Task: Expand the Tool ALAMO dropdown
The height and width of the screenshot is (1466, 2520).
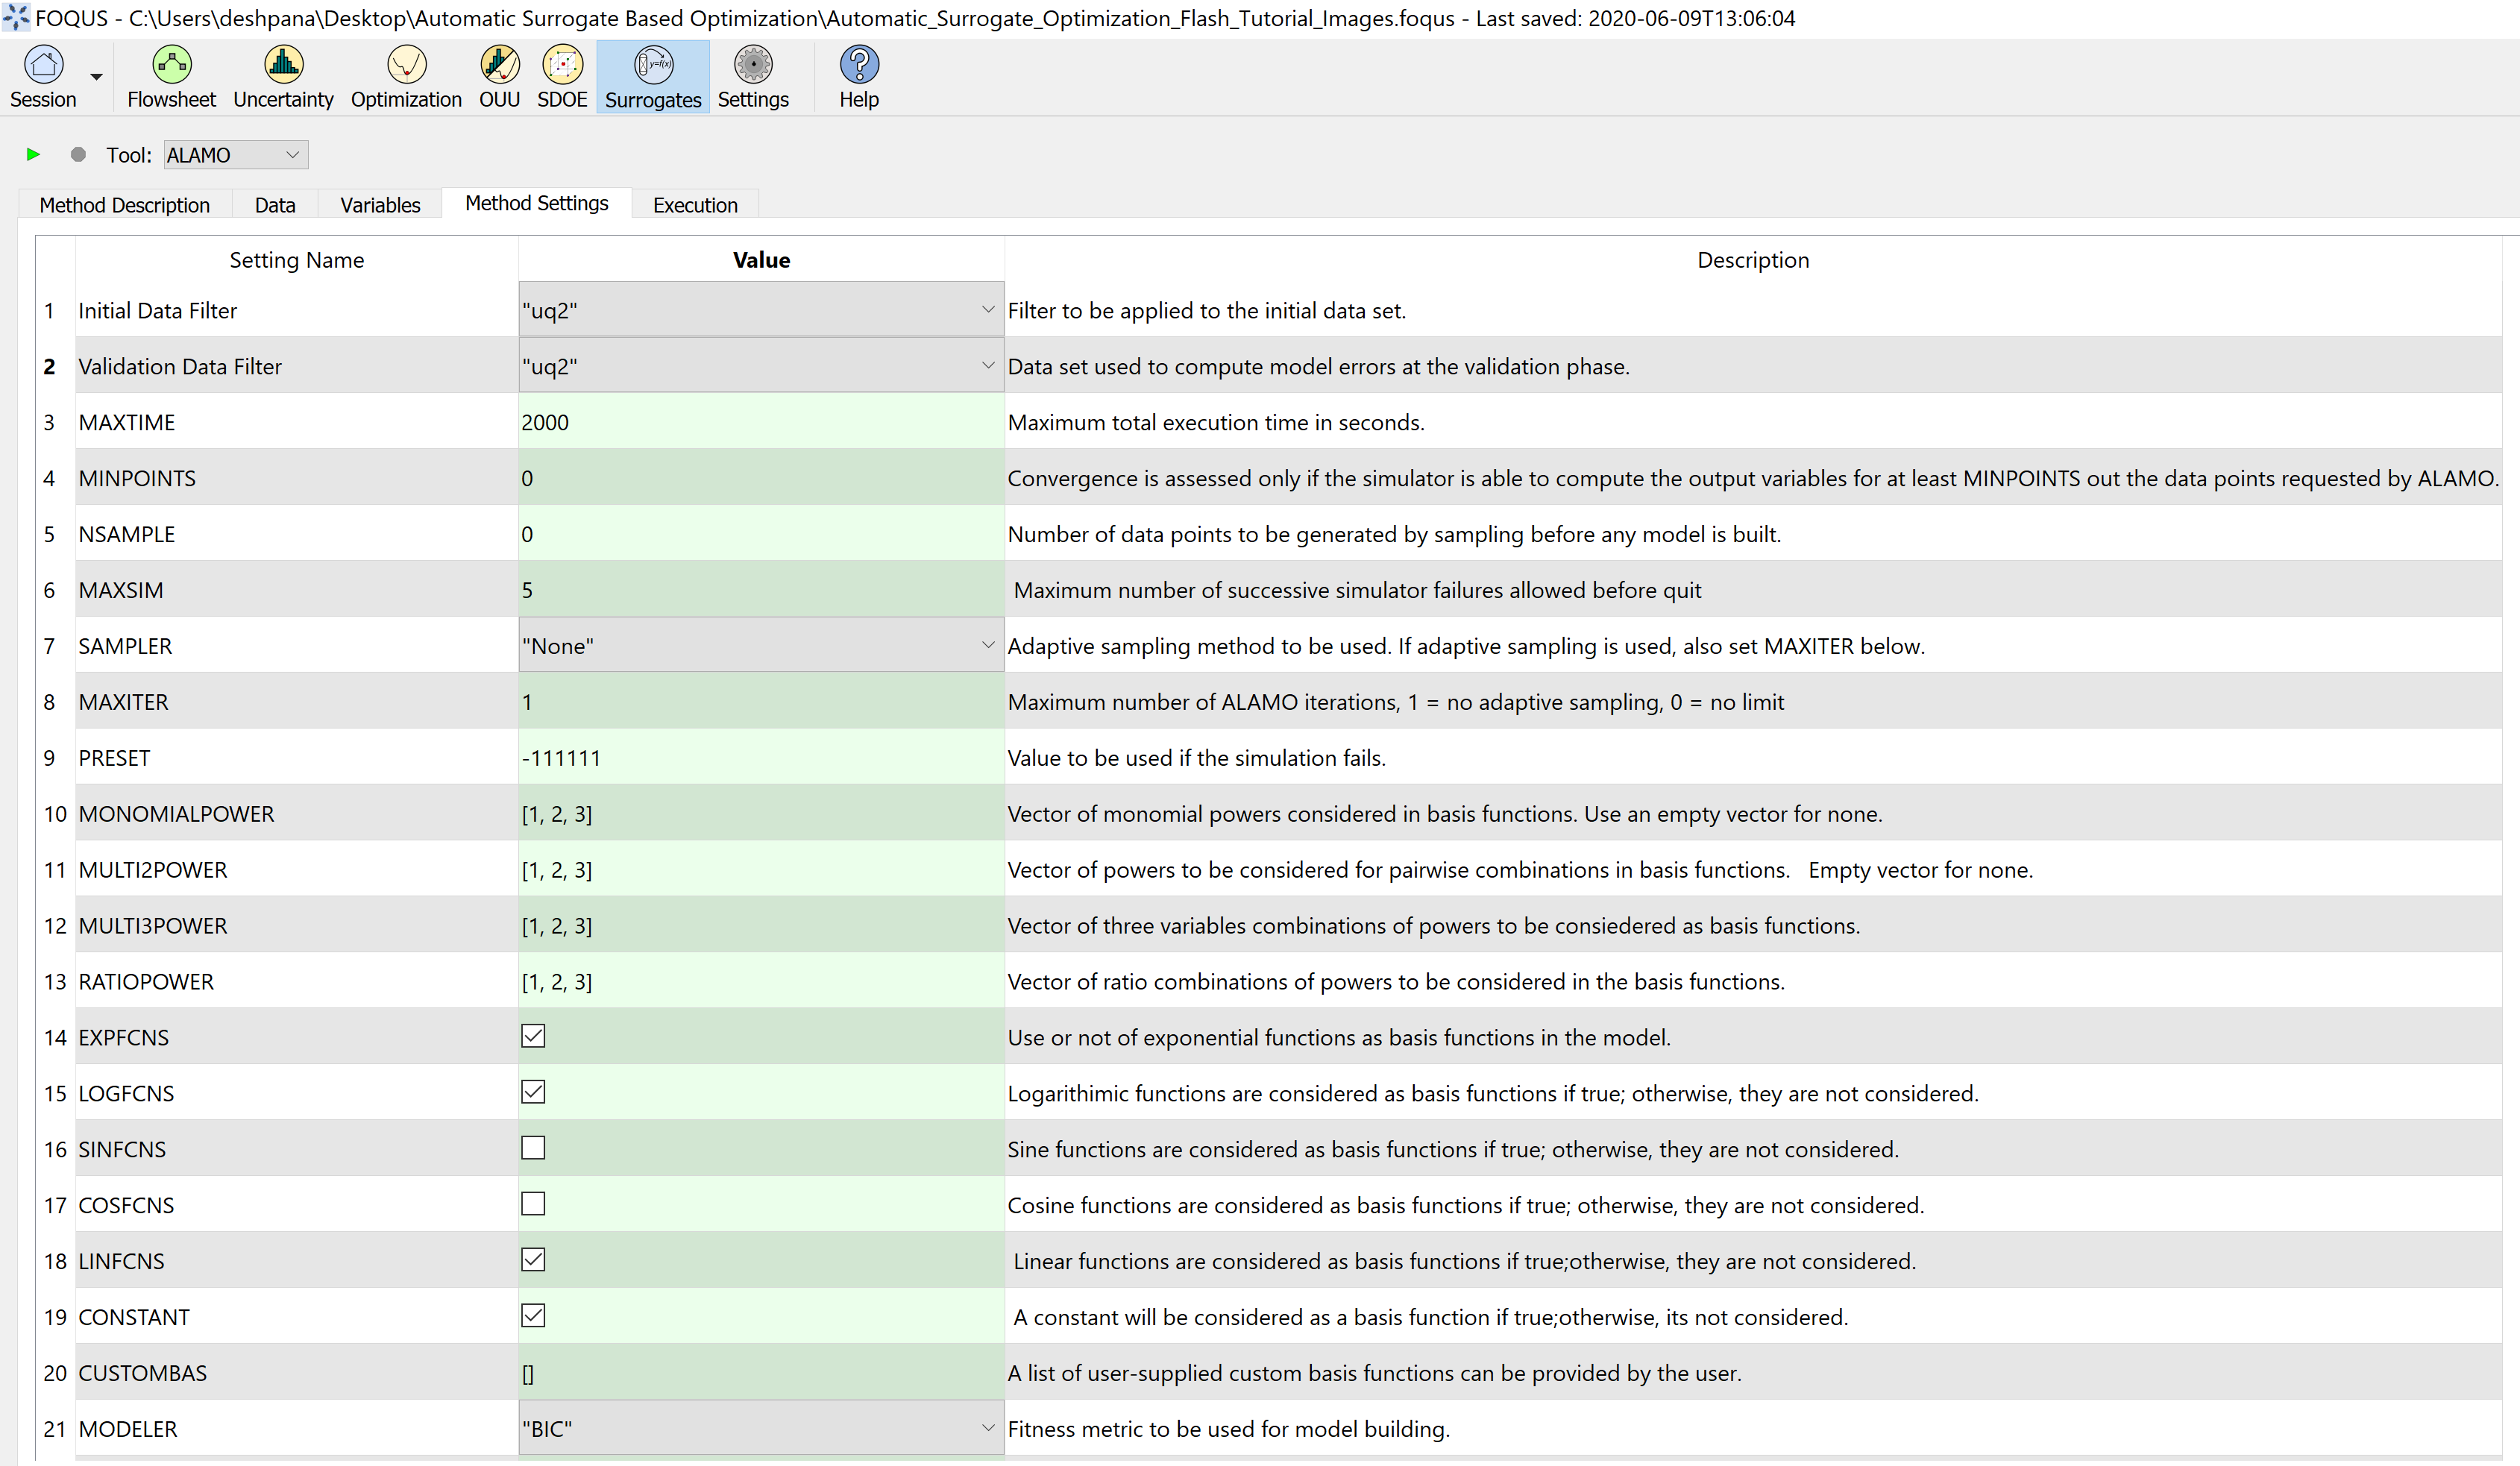Action: point(236,155)
